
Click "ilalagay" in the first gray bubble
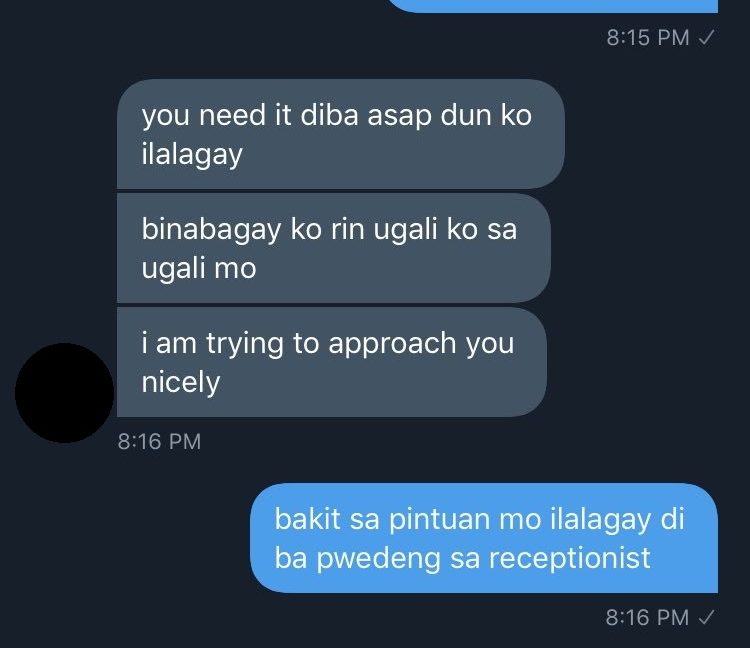tap(192, 154)
